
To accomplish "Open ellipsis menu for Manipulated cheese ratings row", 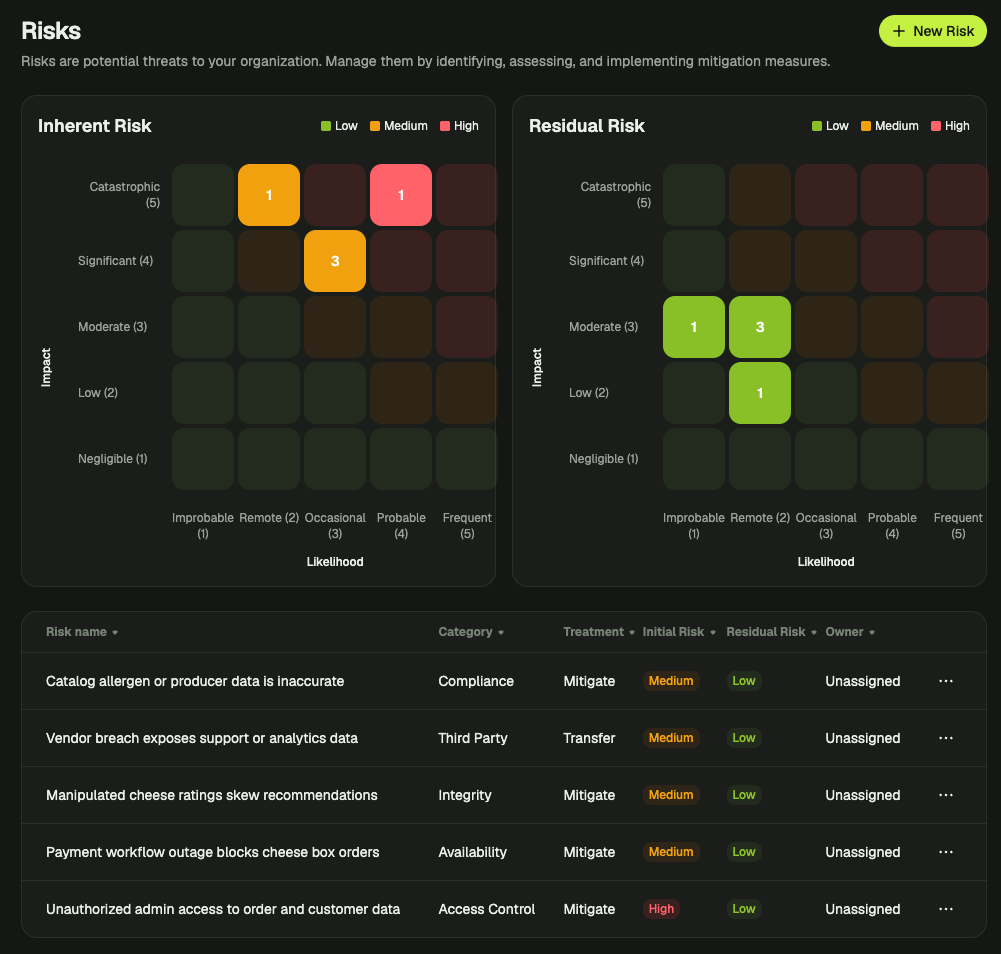I will 945,795.
